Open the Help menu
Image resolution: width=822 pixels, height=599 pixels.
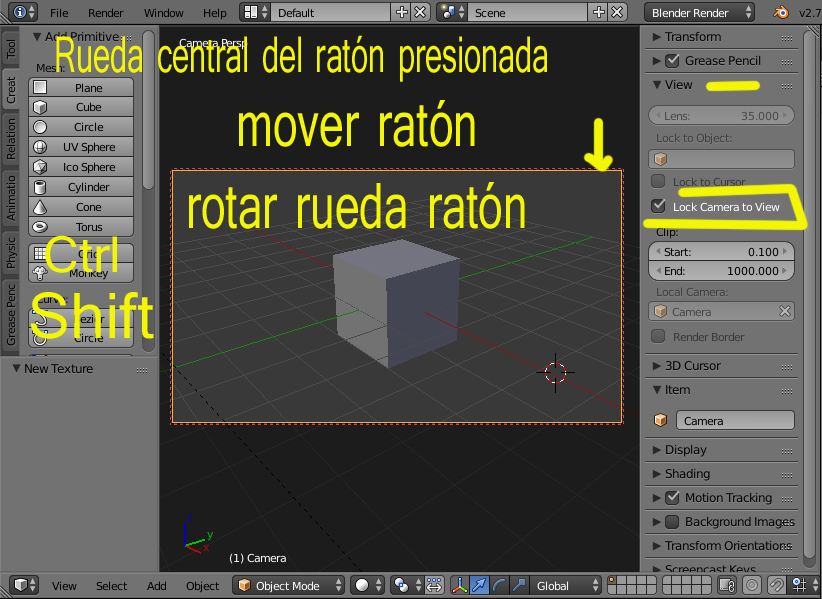click(x=214, y=13)
